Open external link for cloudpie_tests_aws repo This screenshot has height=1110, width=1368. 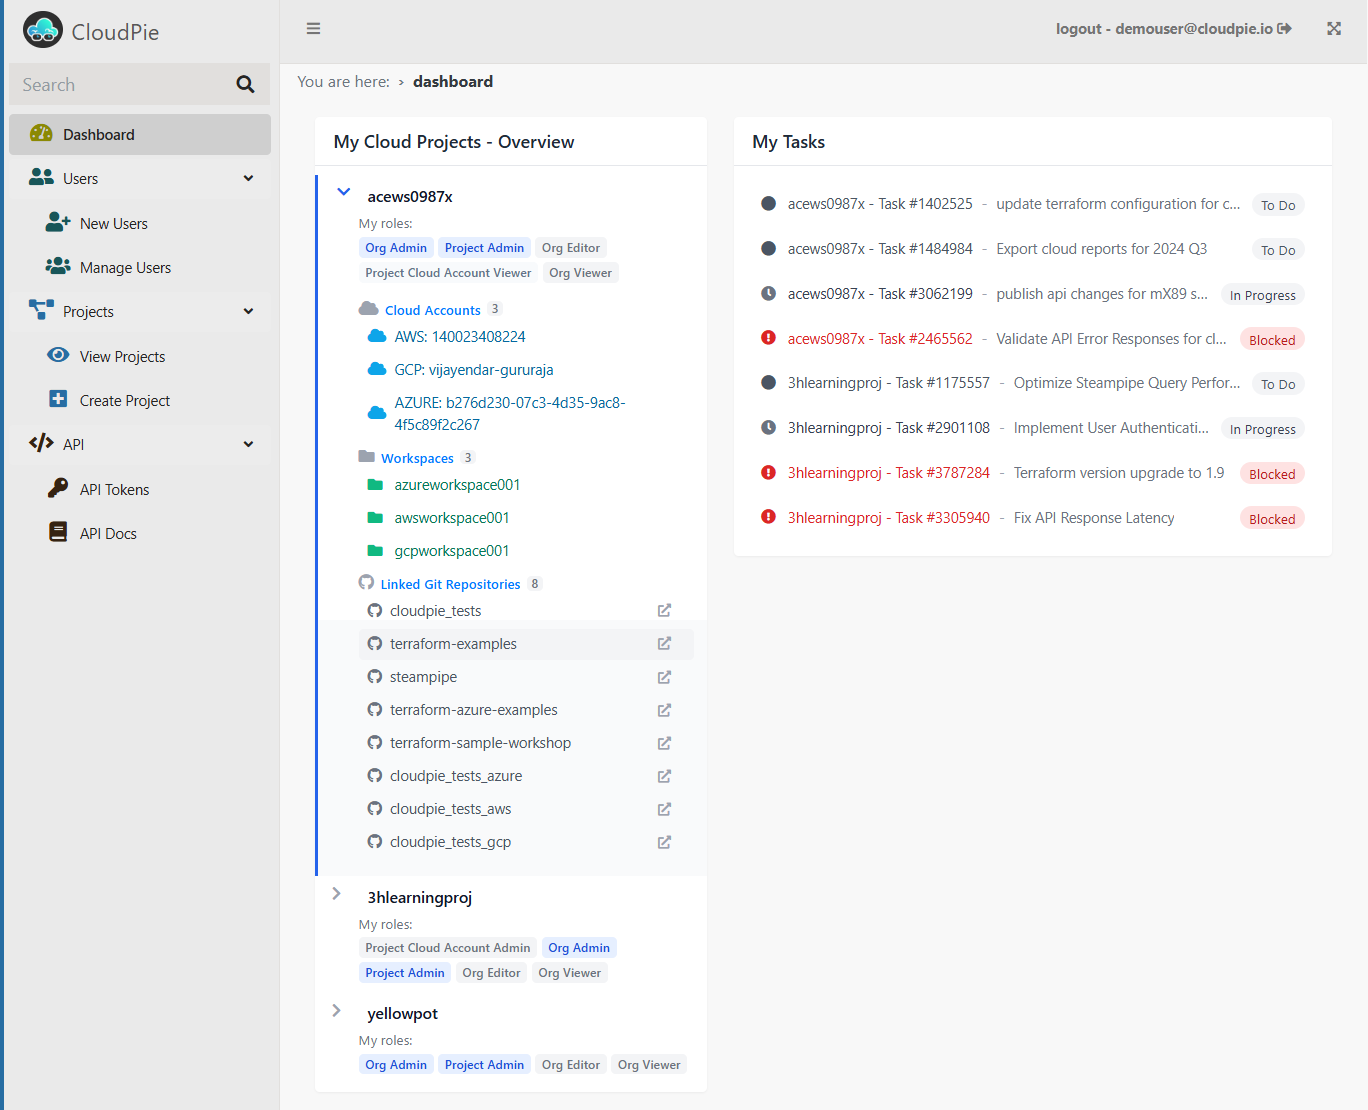click(x=664, y=809)
